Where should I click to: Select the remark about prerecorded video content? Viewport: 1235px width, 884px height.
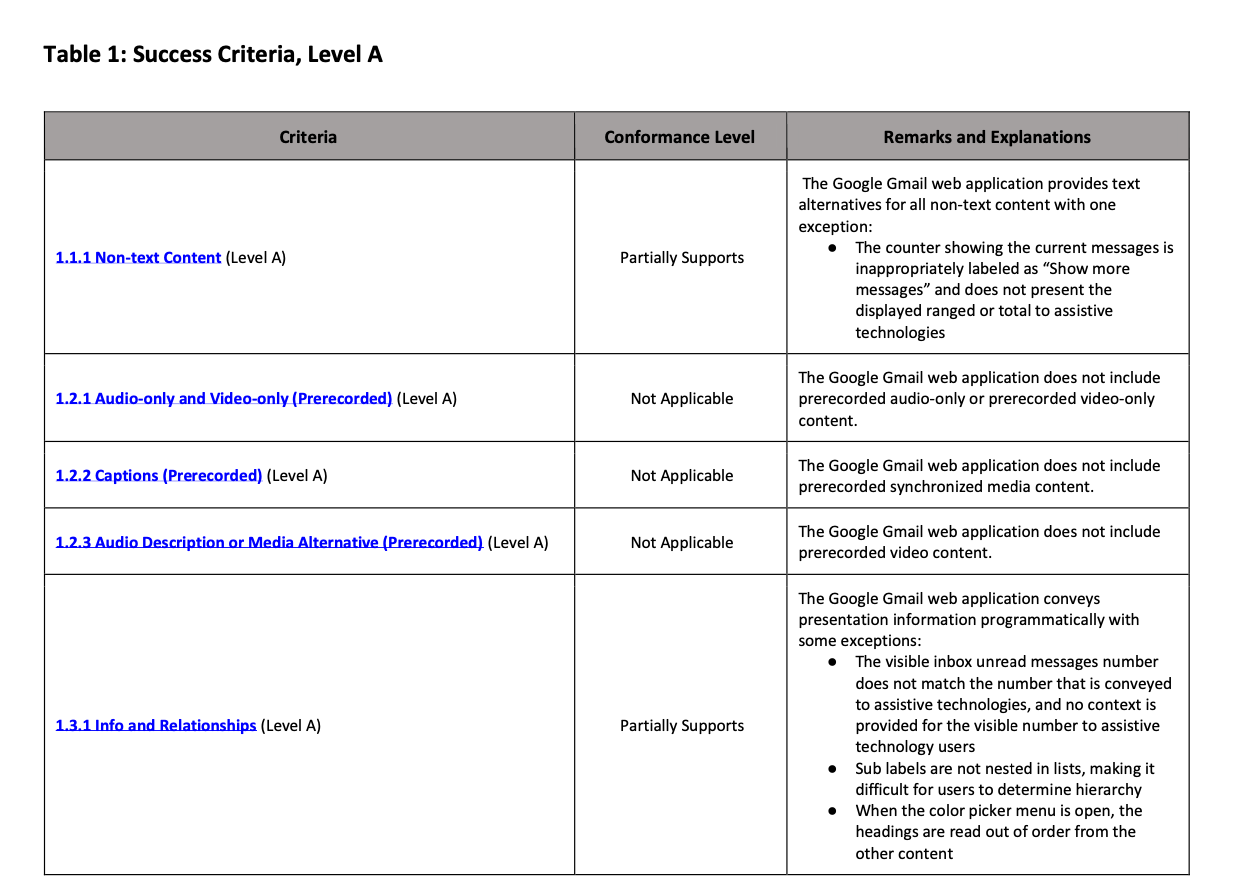click(978, 542)
